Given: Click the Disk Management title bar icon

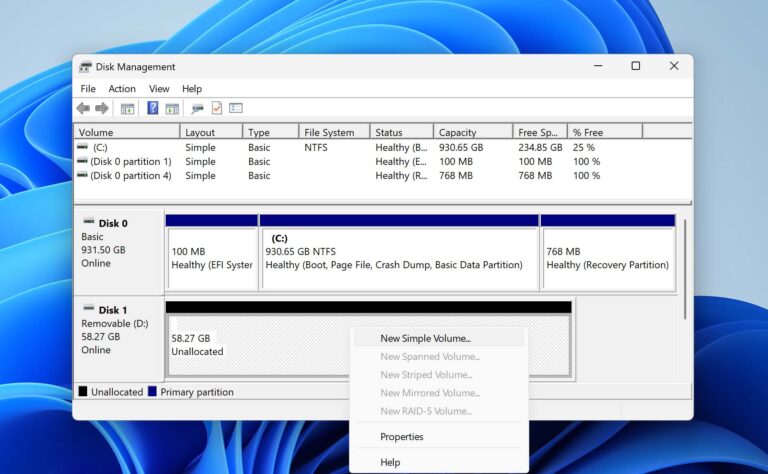Looking at the screenshot, I should point(85,67).
